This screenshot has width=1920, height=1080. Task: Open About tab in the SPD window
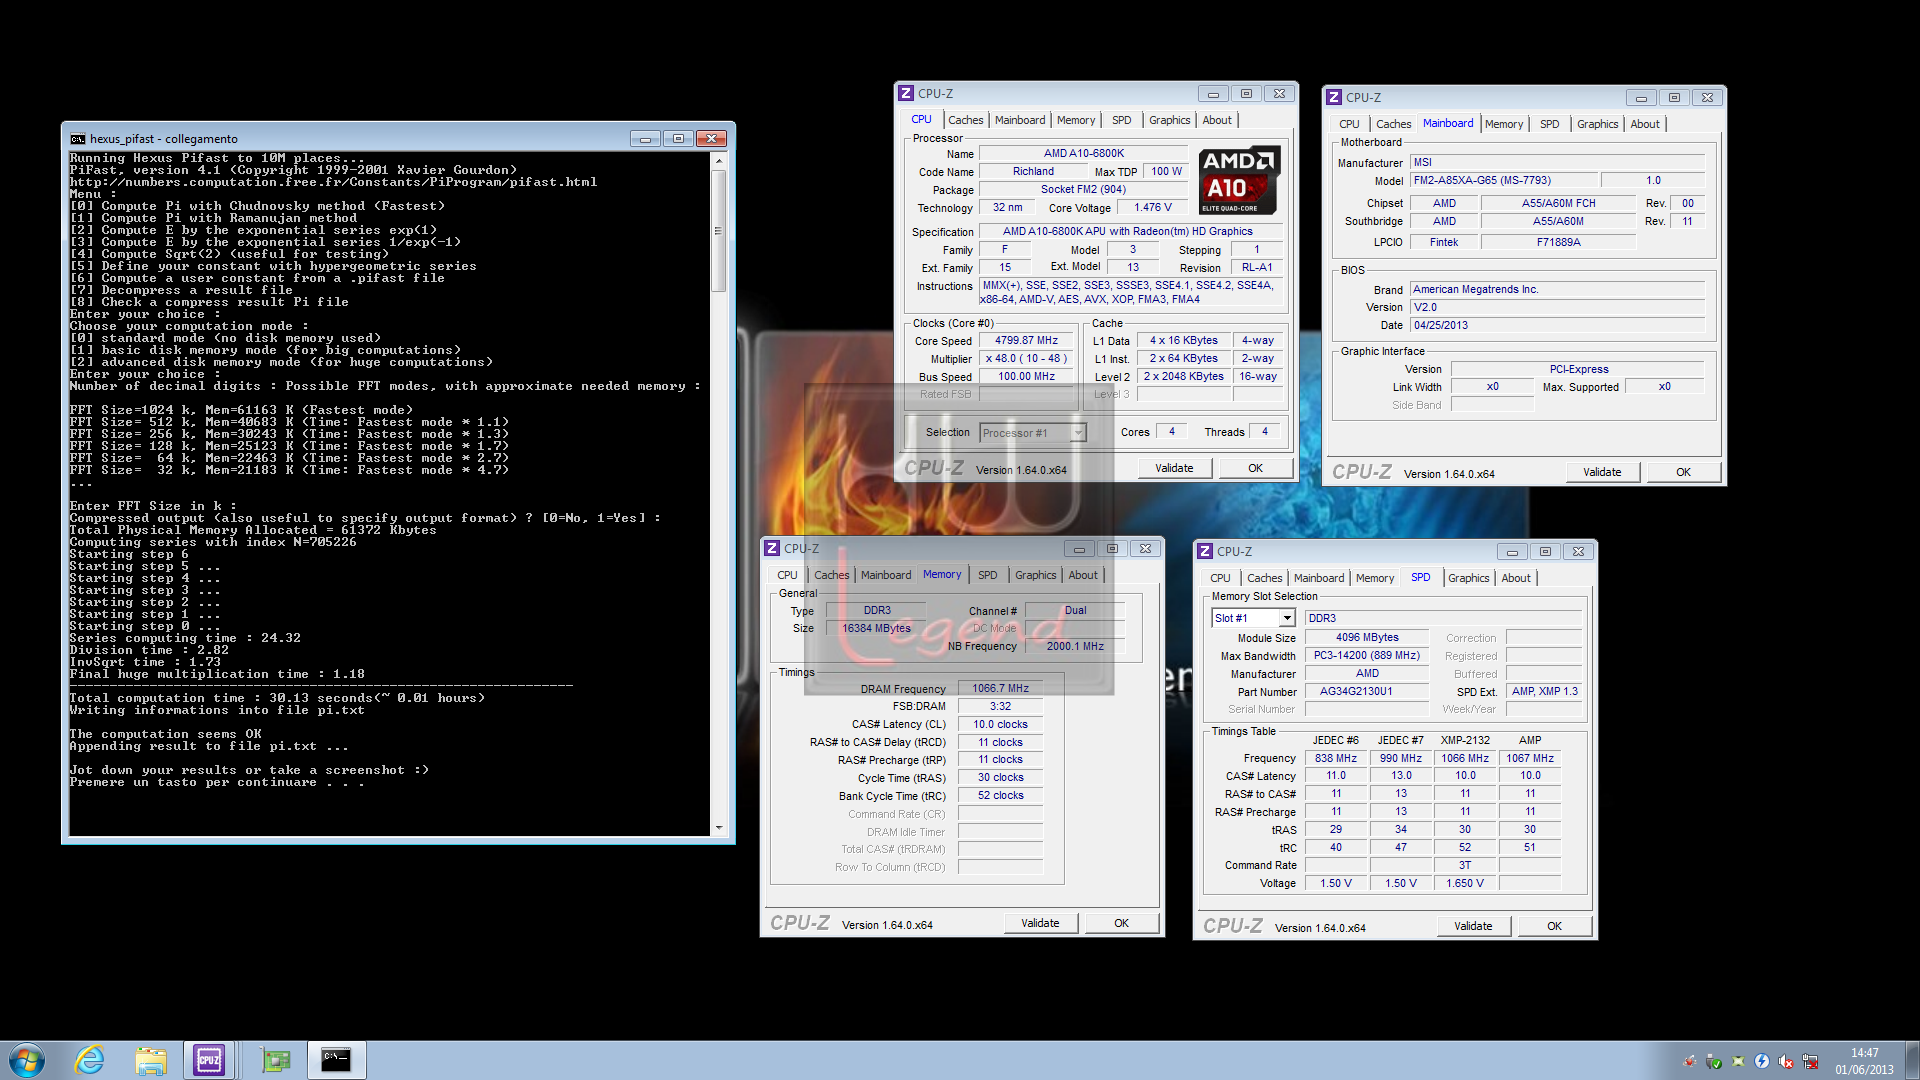pos(1516,578)
